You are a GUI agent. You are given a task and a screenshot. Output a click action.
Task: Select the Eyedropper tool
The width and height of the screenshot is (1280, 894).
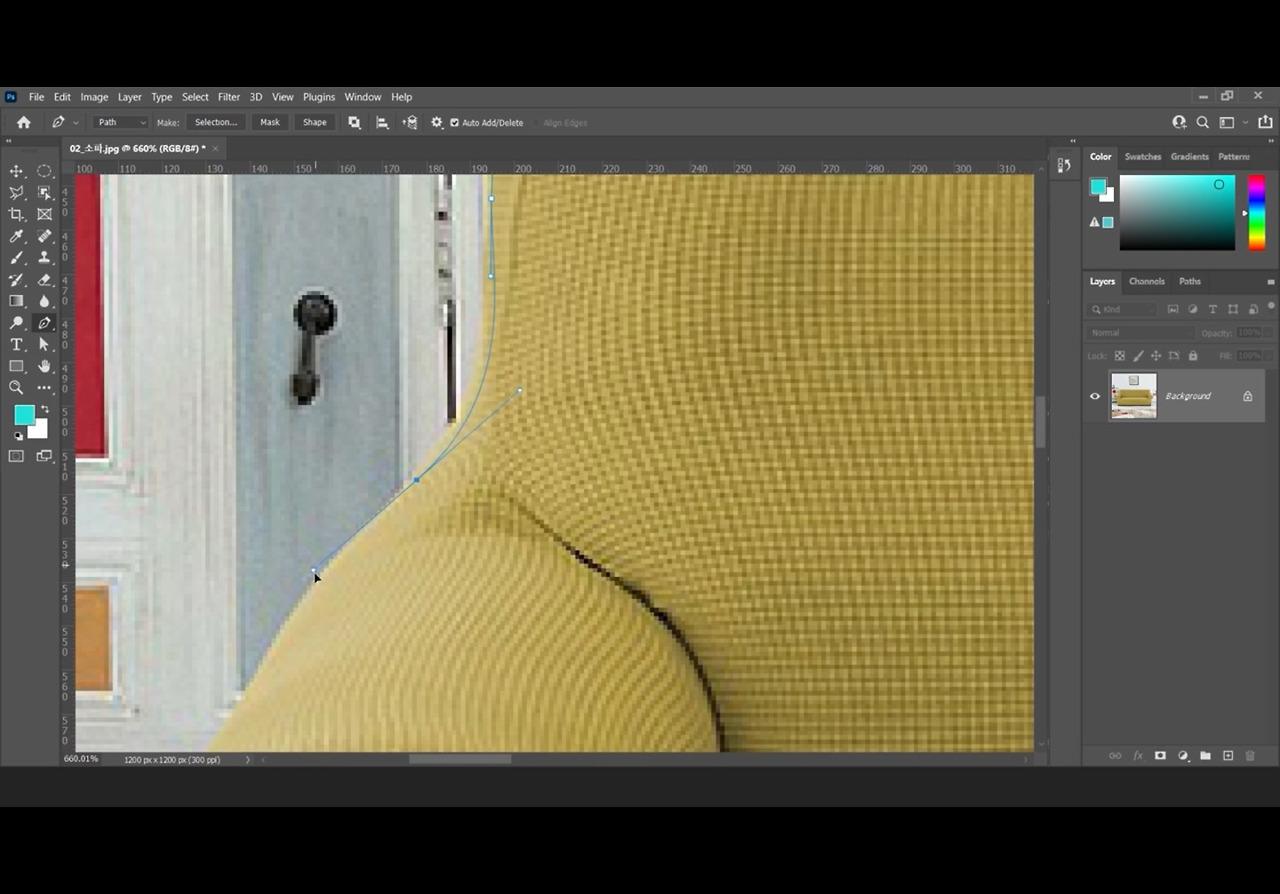(16, 236)
